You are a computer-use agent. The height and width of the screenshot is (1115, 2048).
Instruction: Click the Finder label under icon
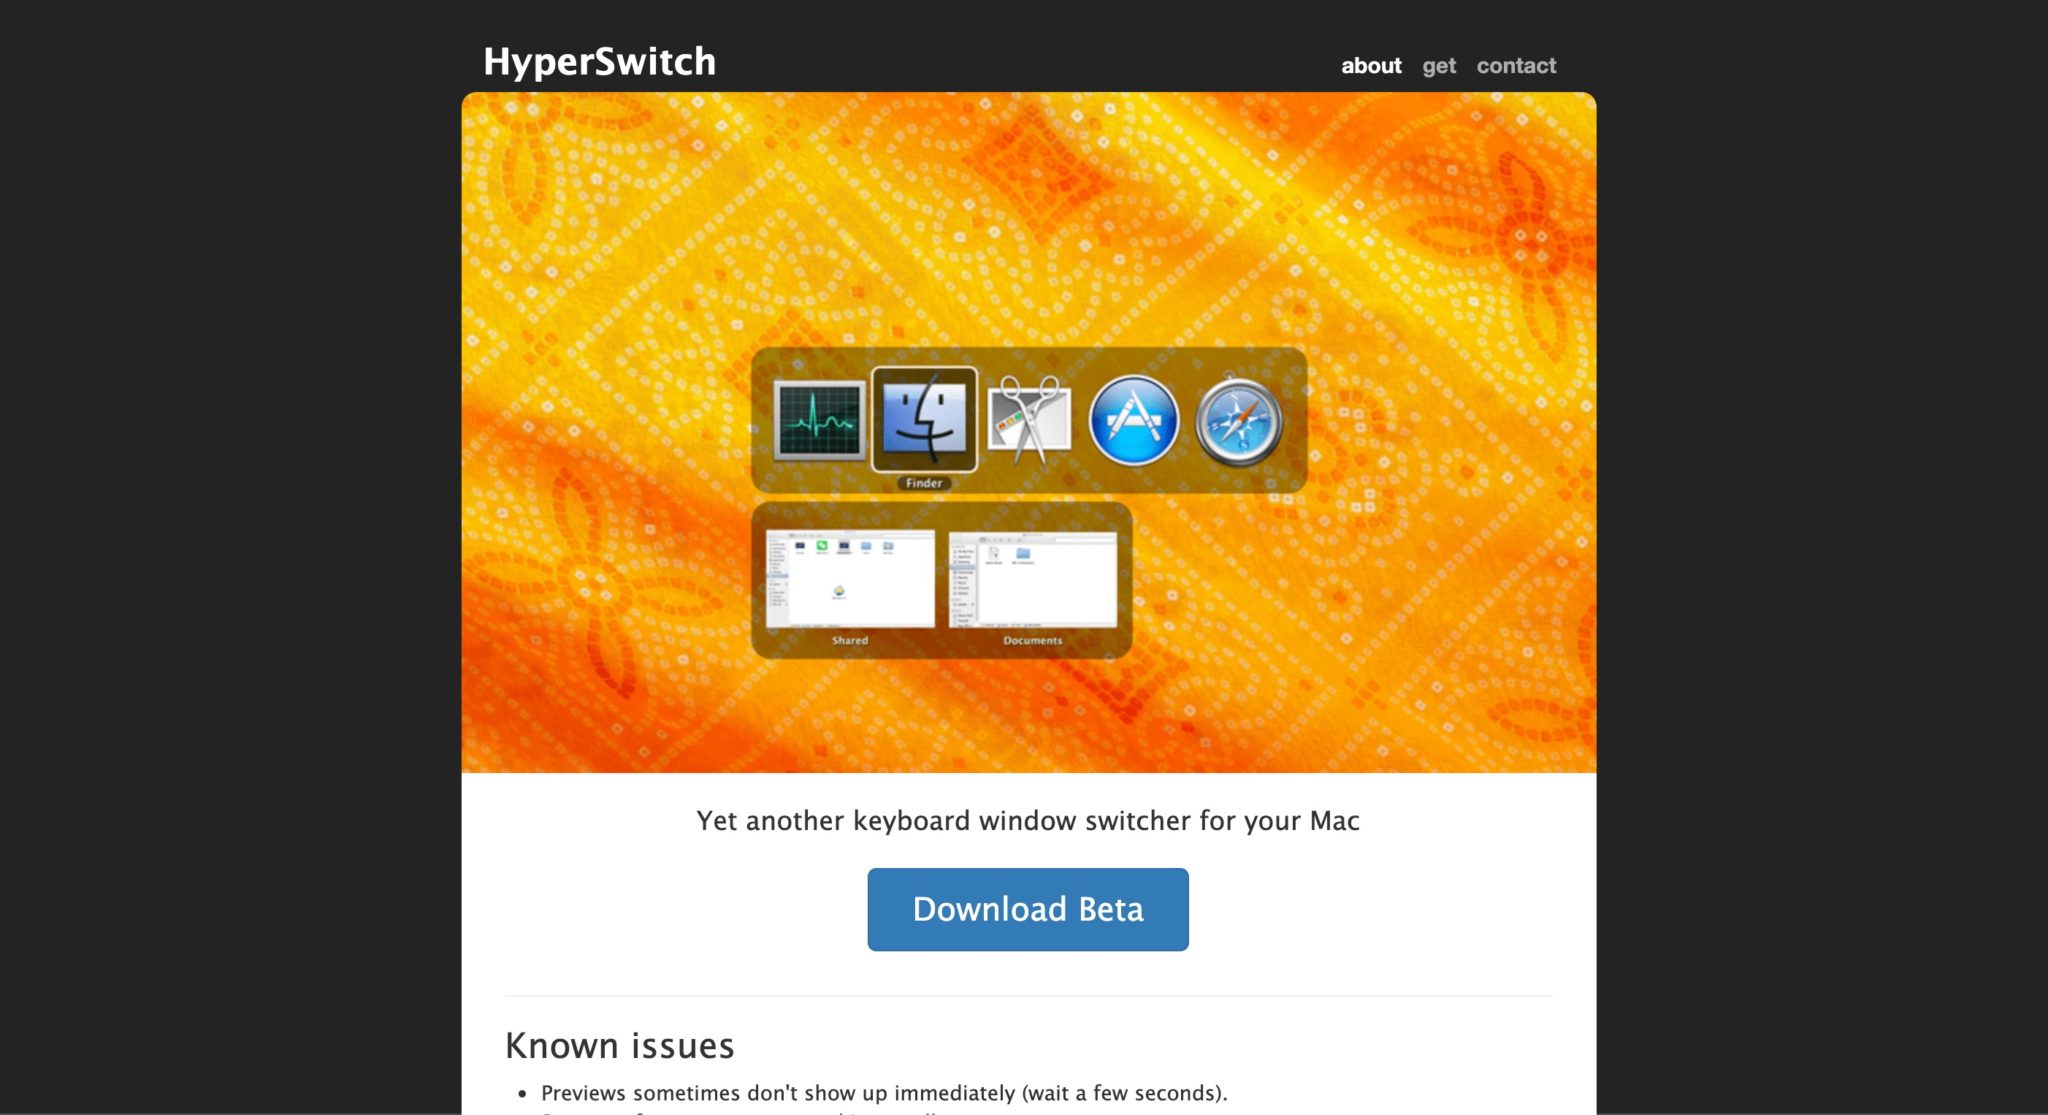pos(924,483)
